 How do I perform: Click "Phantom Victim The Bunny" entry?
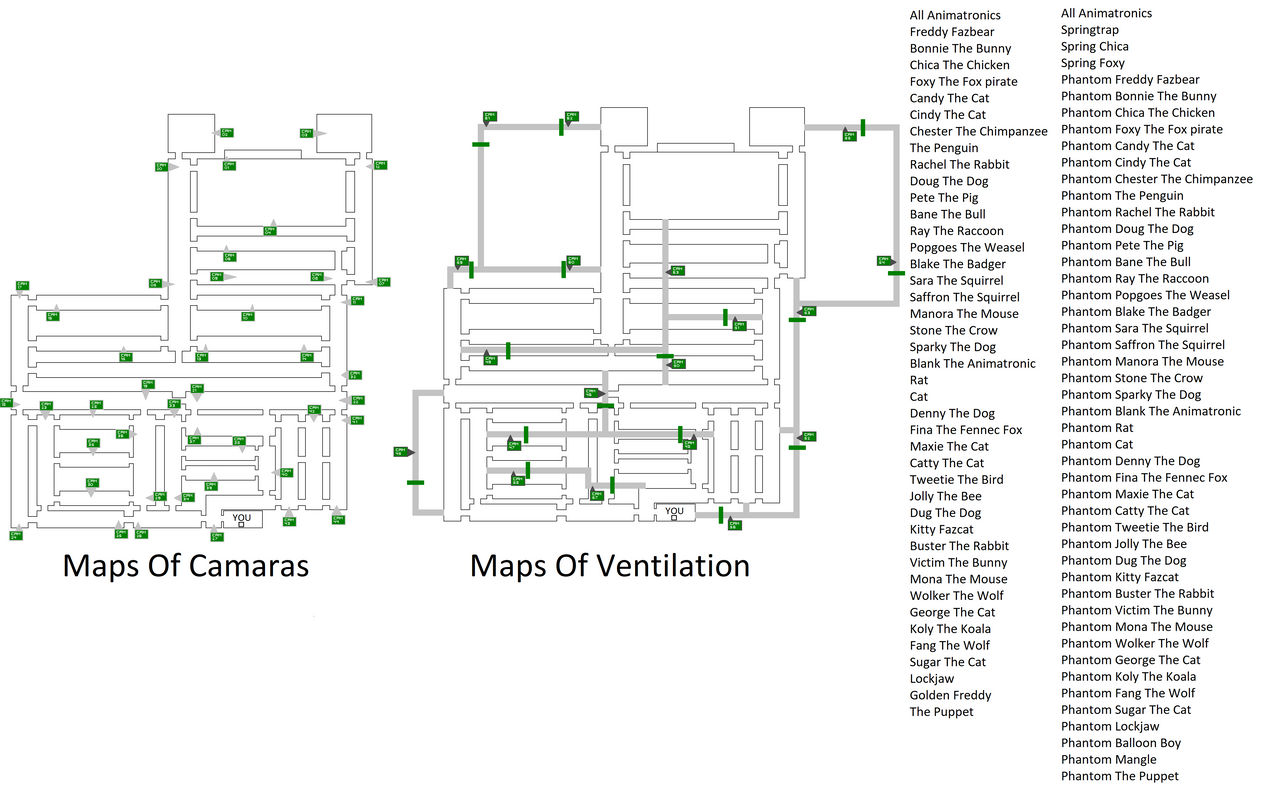click(1137, 610)
